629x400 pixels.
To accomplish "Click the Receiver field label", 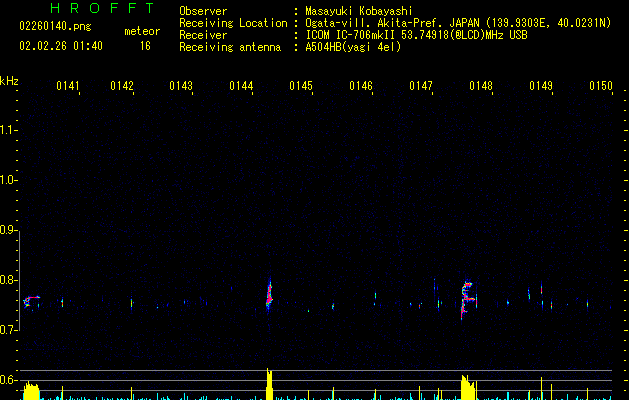I will (x=203, y=35).
